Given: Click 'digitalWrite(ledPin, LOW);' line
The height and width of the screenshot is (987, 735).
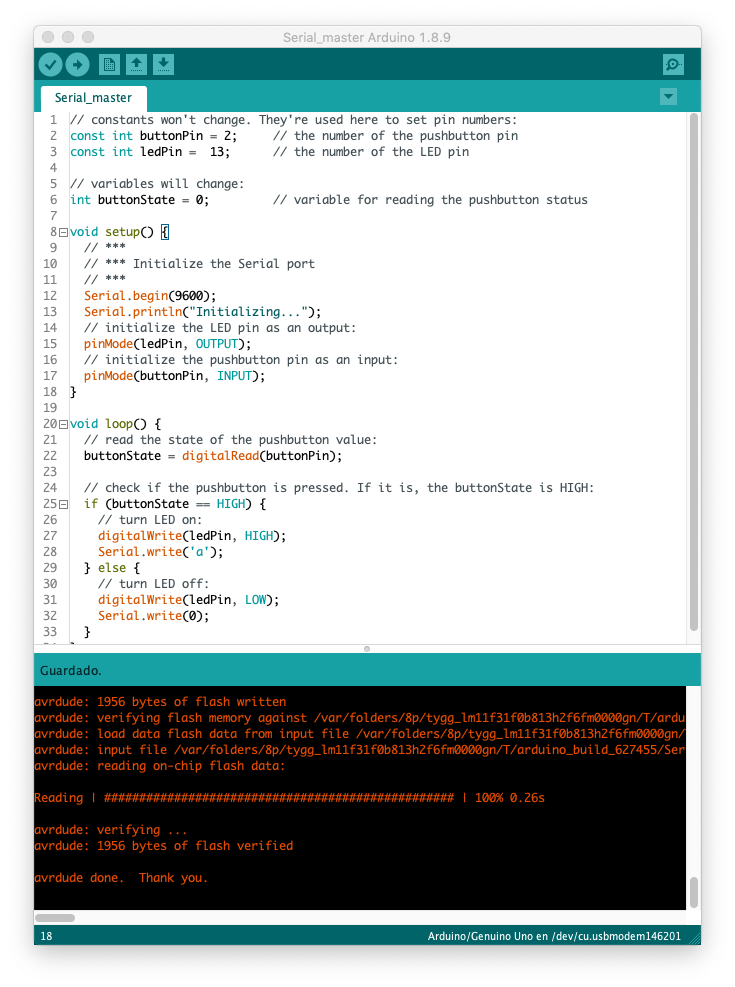Looking at the screenshot, I should coord(188,600).
